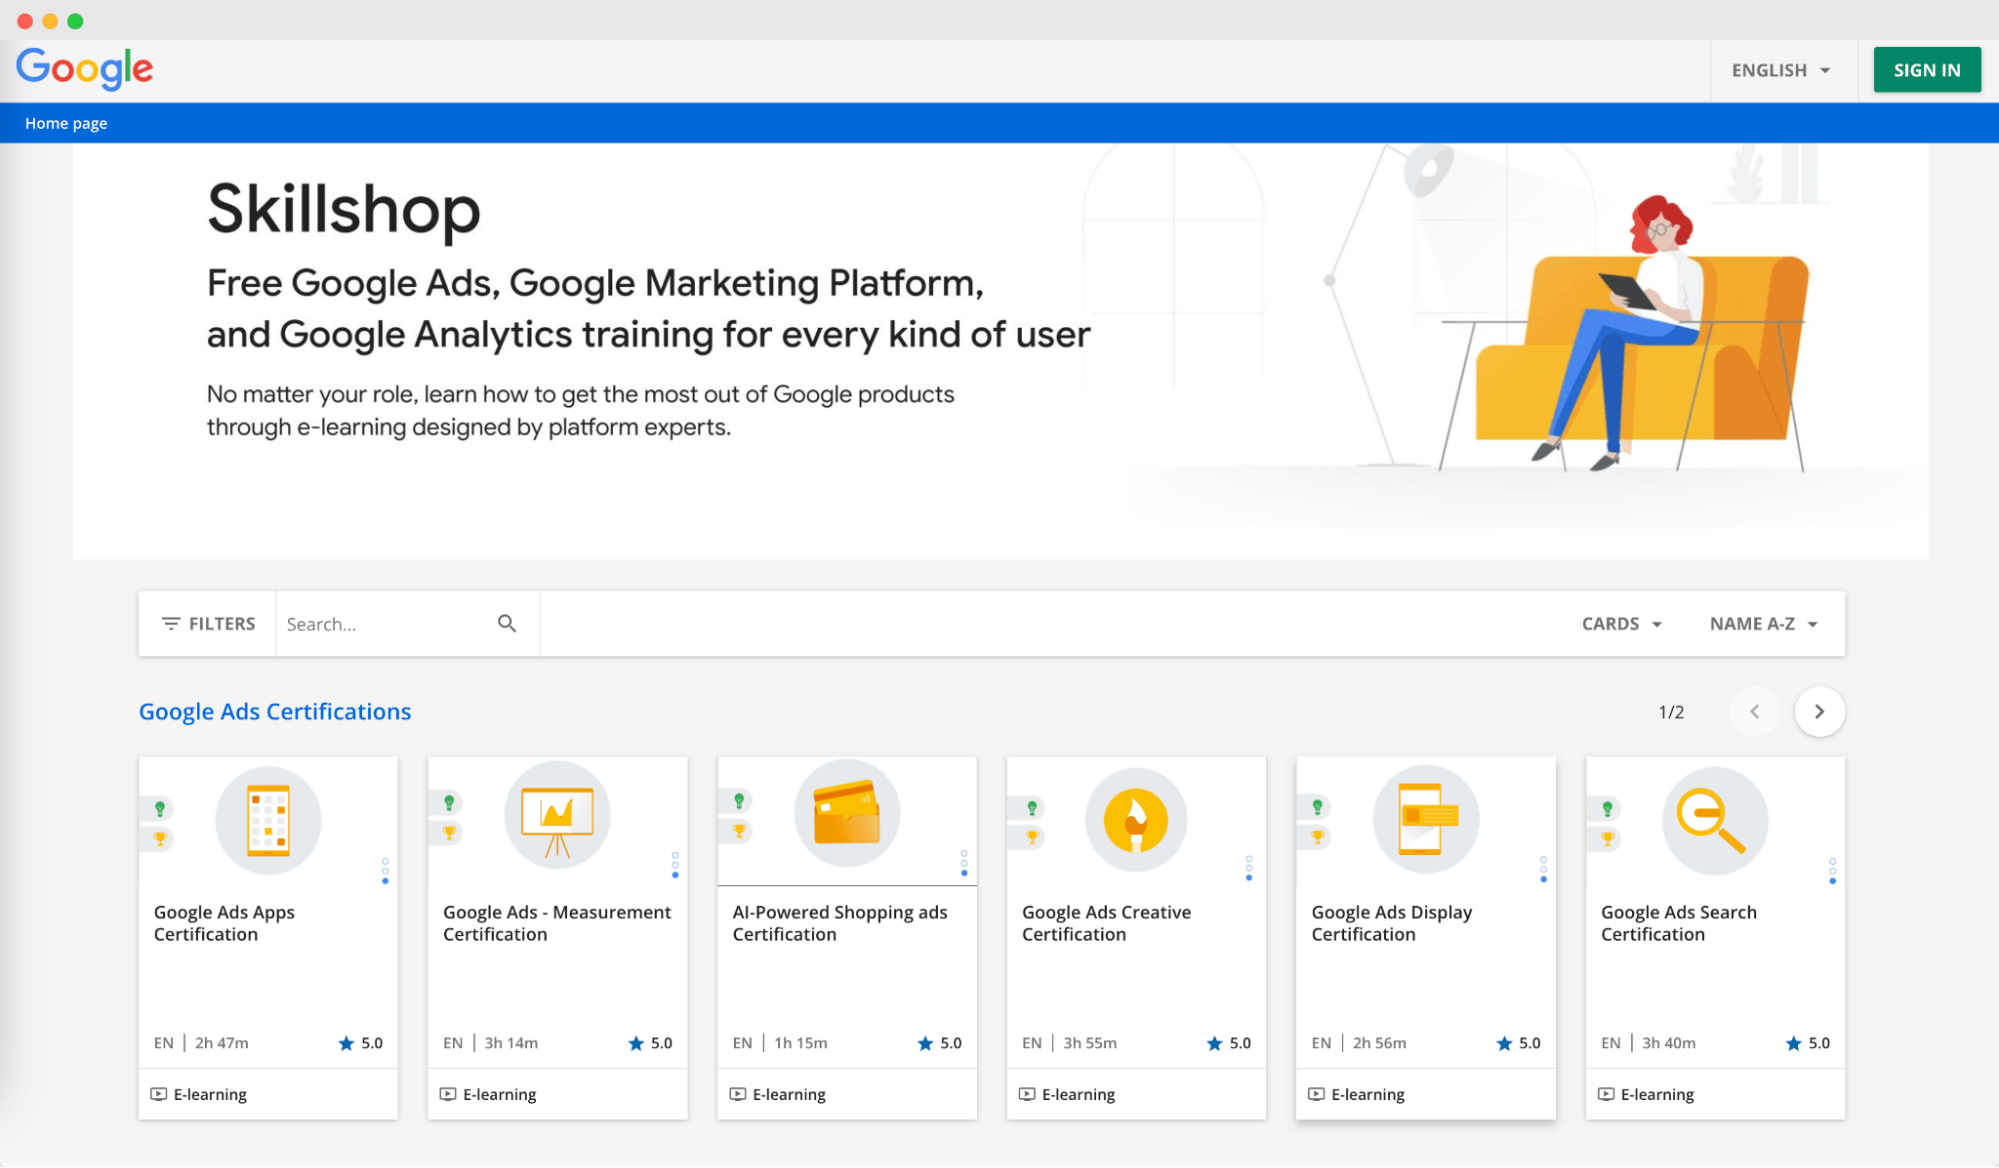Click the search magnifier icon
This screenshot has width=1999, height=1168.
point(507,623)
